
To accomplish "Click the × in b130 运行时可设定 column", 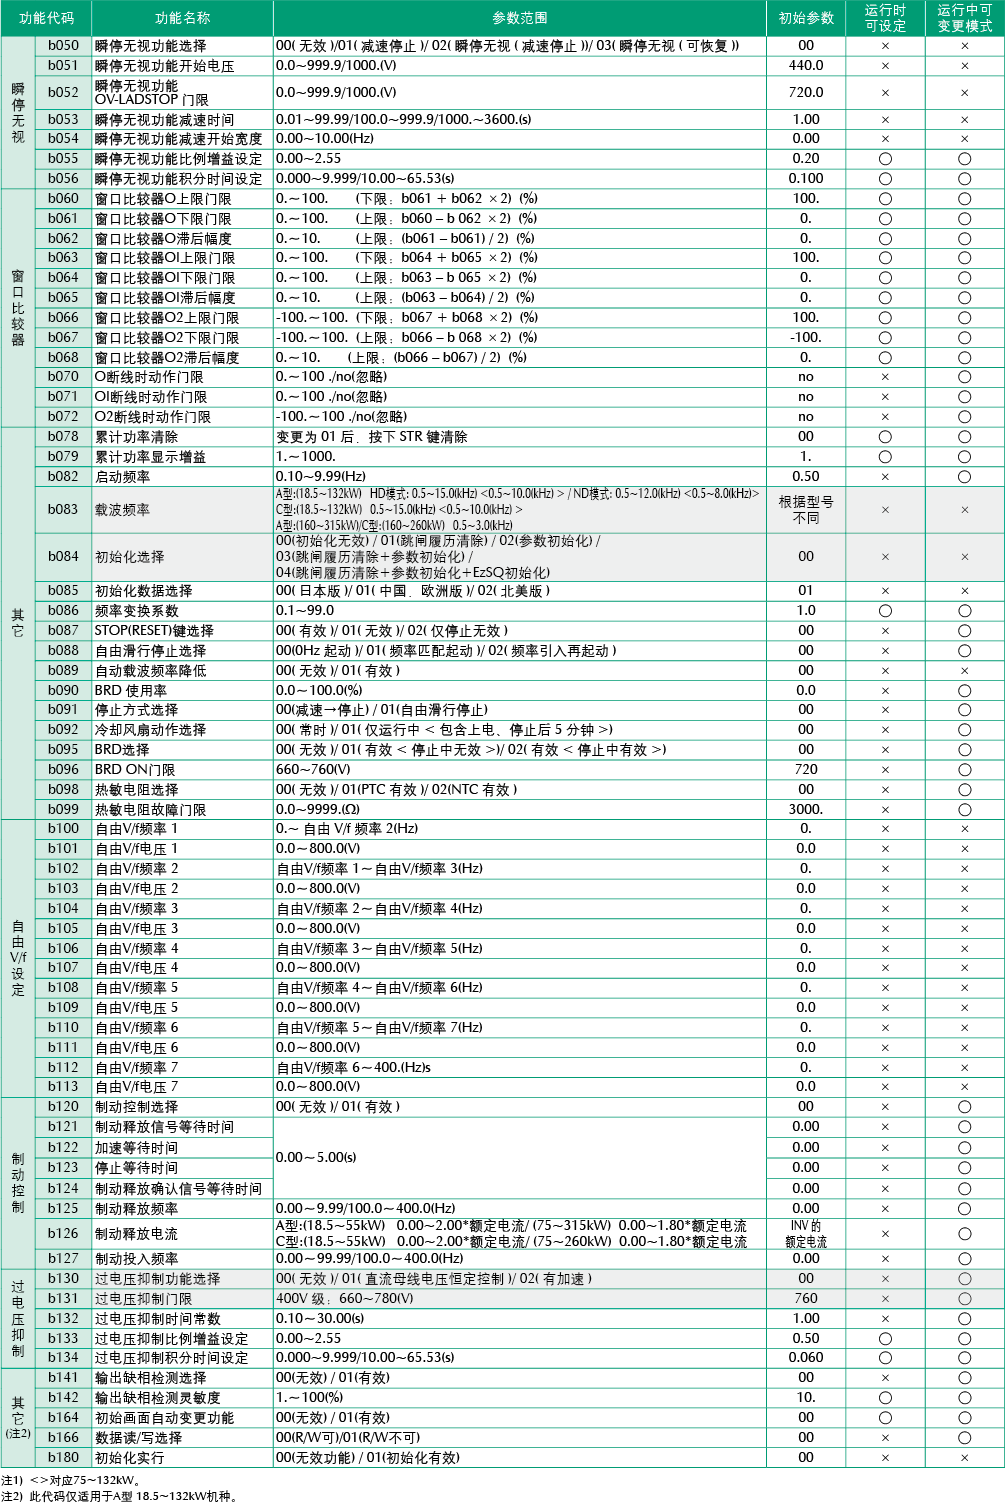I will 885,1279.
